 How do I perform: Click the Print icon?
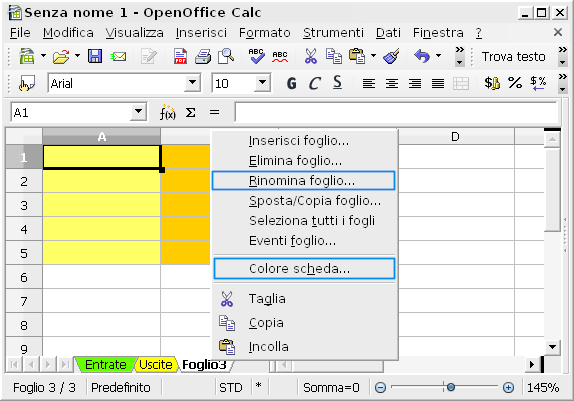[x=203, y=56]
